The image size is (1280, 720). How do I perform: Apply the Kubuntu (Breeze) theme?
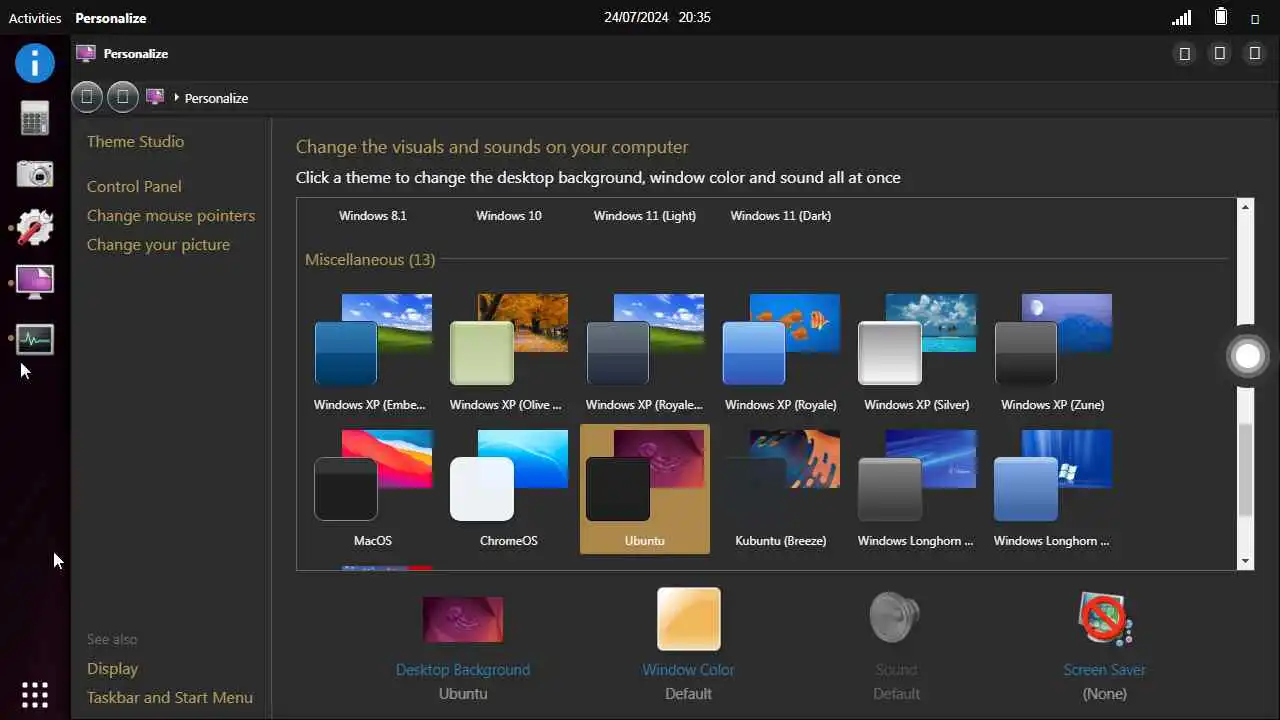(780, 488)
